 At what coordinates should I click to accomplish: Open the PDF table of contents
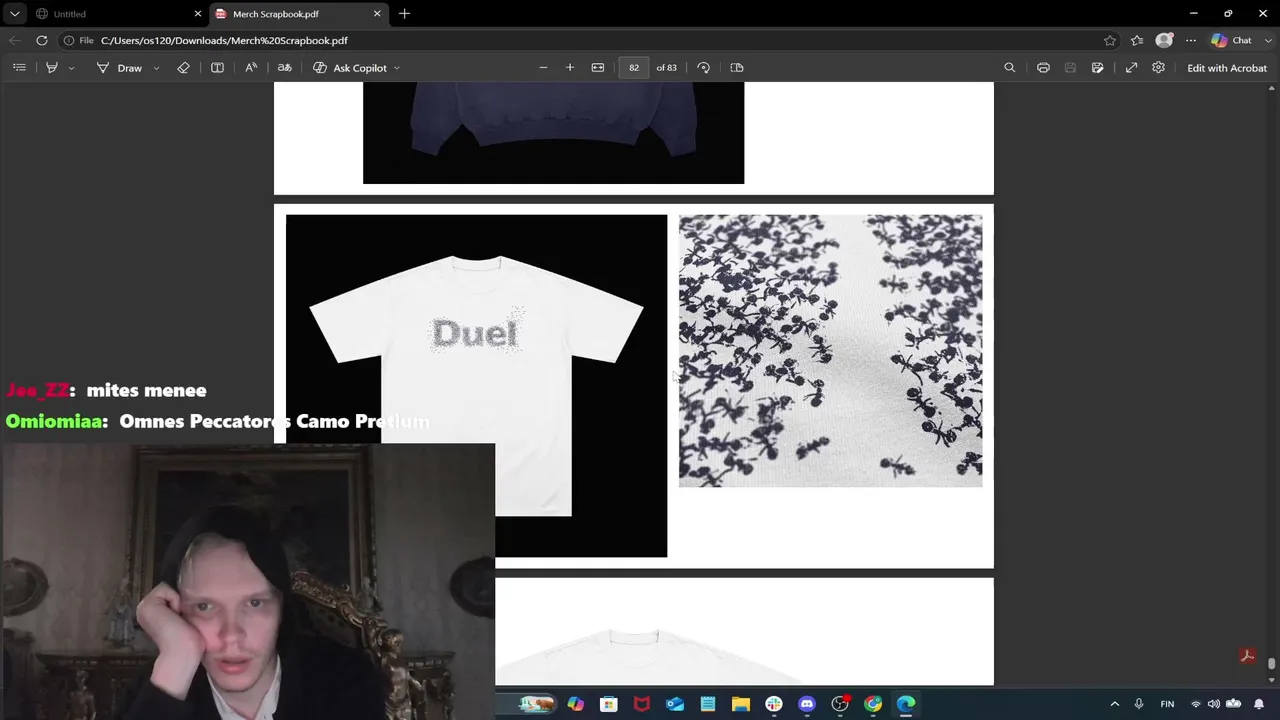tap(19, 68)
